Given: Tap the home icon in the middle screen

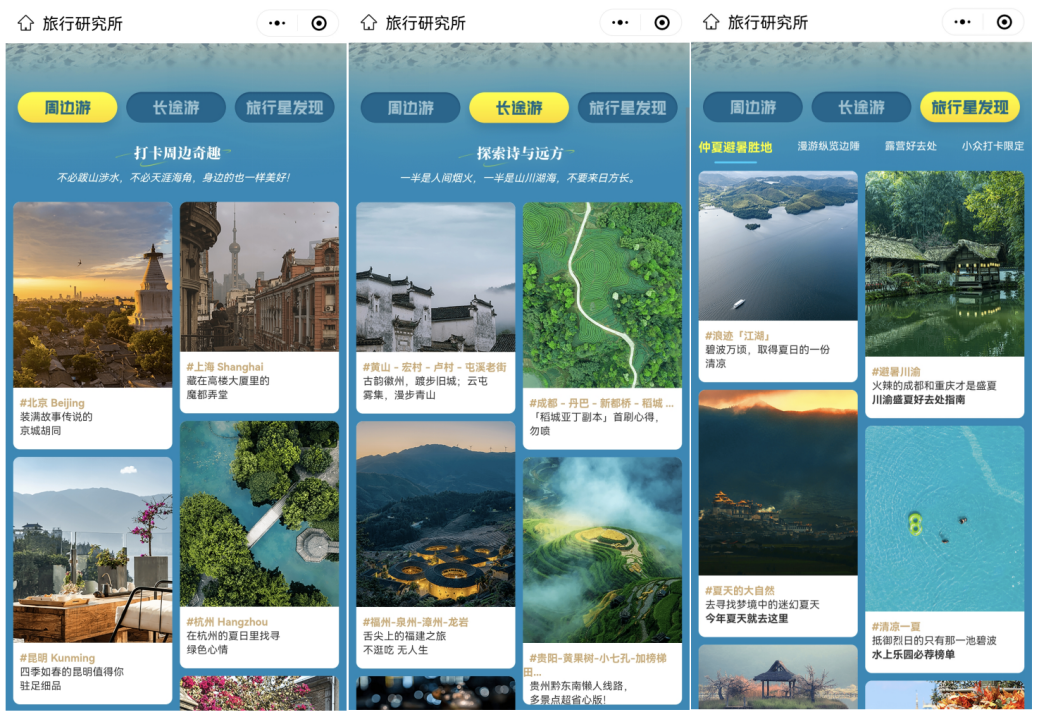Looking at the screenshot, I should click(x=369, y=23).
